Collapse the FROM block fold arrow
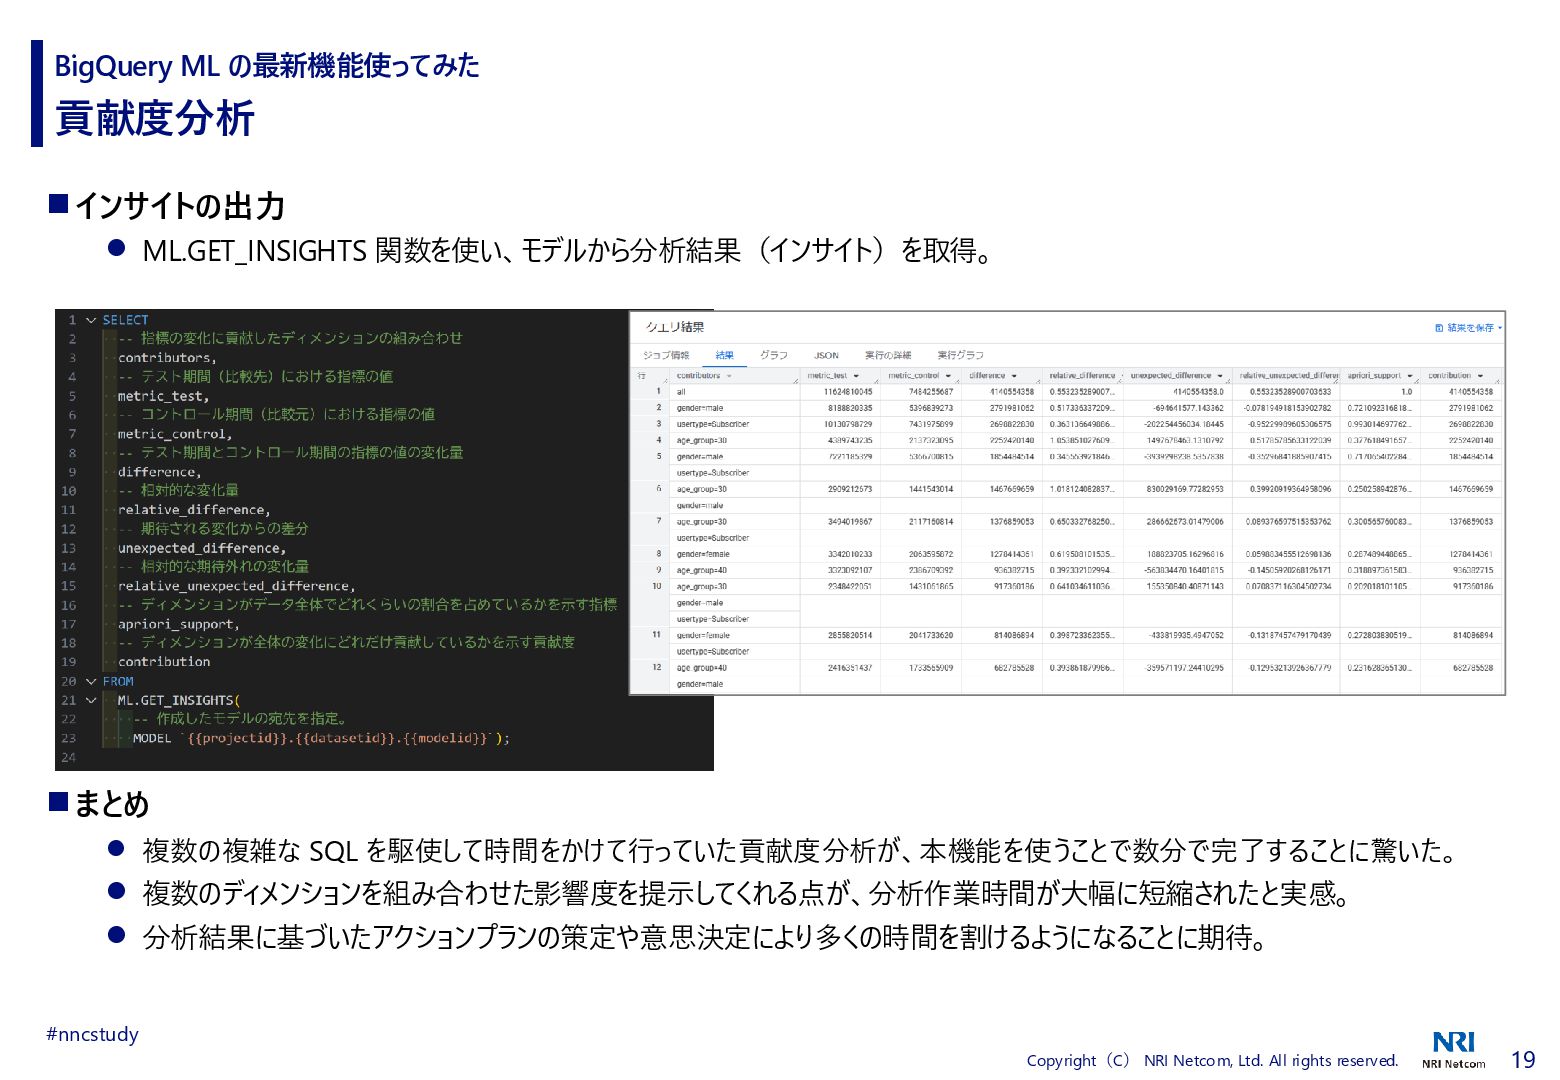The image size is (1560, 1080). point(91,681)
